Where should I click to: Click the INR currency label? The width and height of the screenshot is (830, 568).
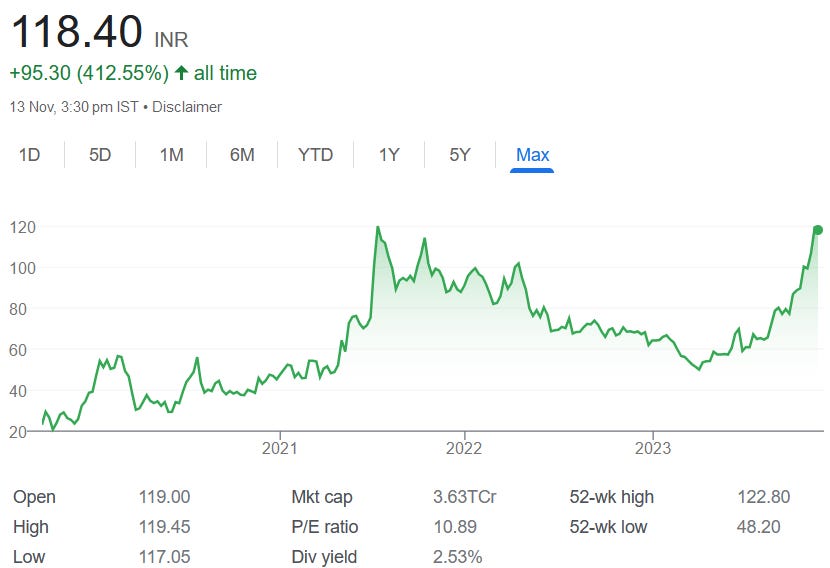[171, 40]
